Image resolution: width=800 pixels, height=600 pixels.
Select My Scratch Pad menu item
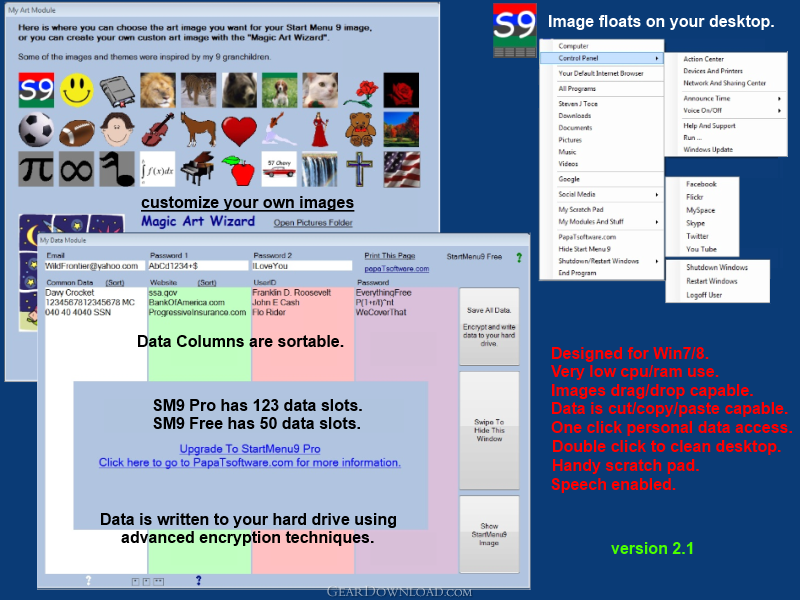[x=581, y=210]
